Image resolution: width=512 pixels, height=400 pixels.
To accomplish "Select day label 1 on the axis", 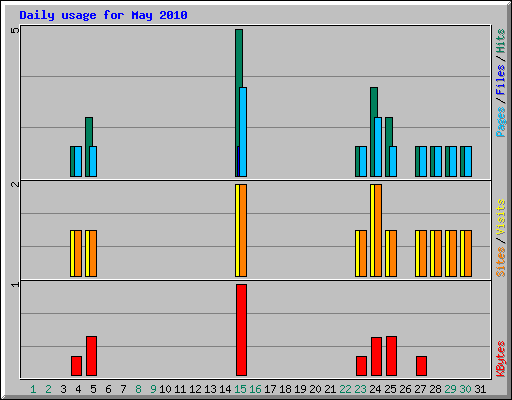I will tap(33, 389).
